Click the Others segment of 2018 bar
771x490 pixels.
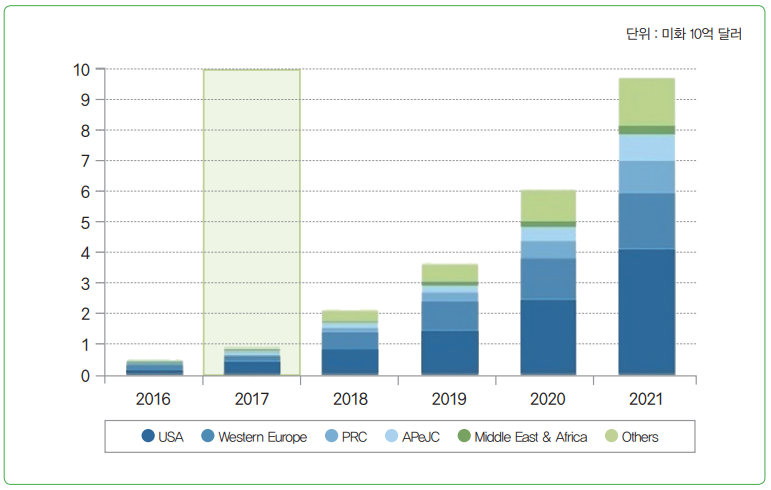350,316
